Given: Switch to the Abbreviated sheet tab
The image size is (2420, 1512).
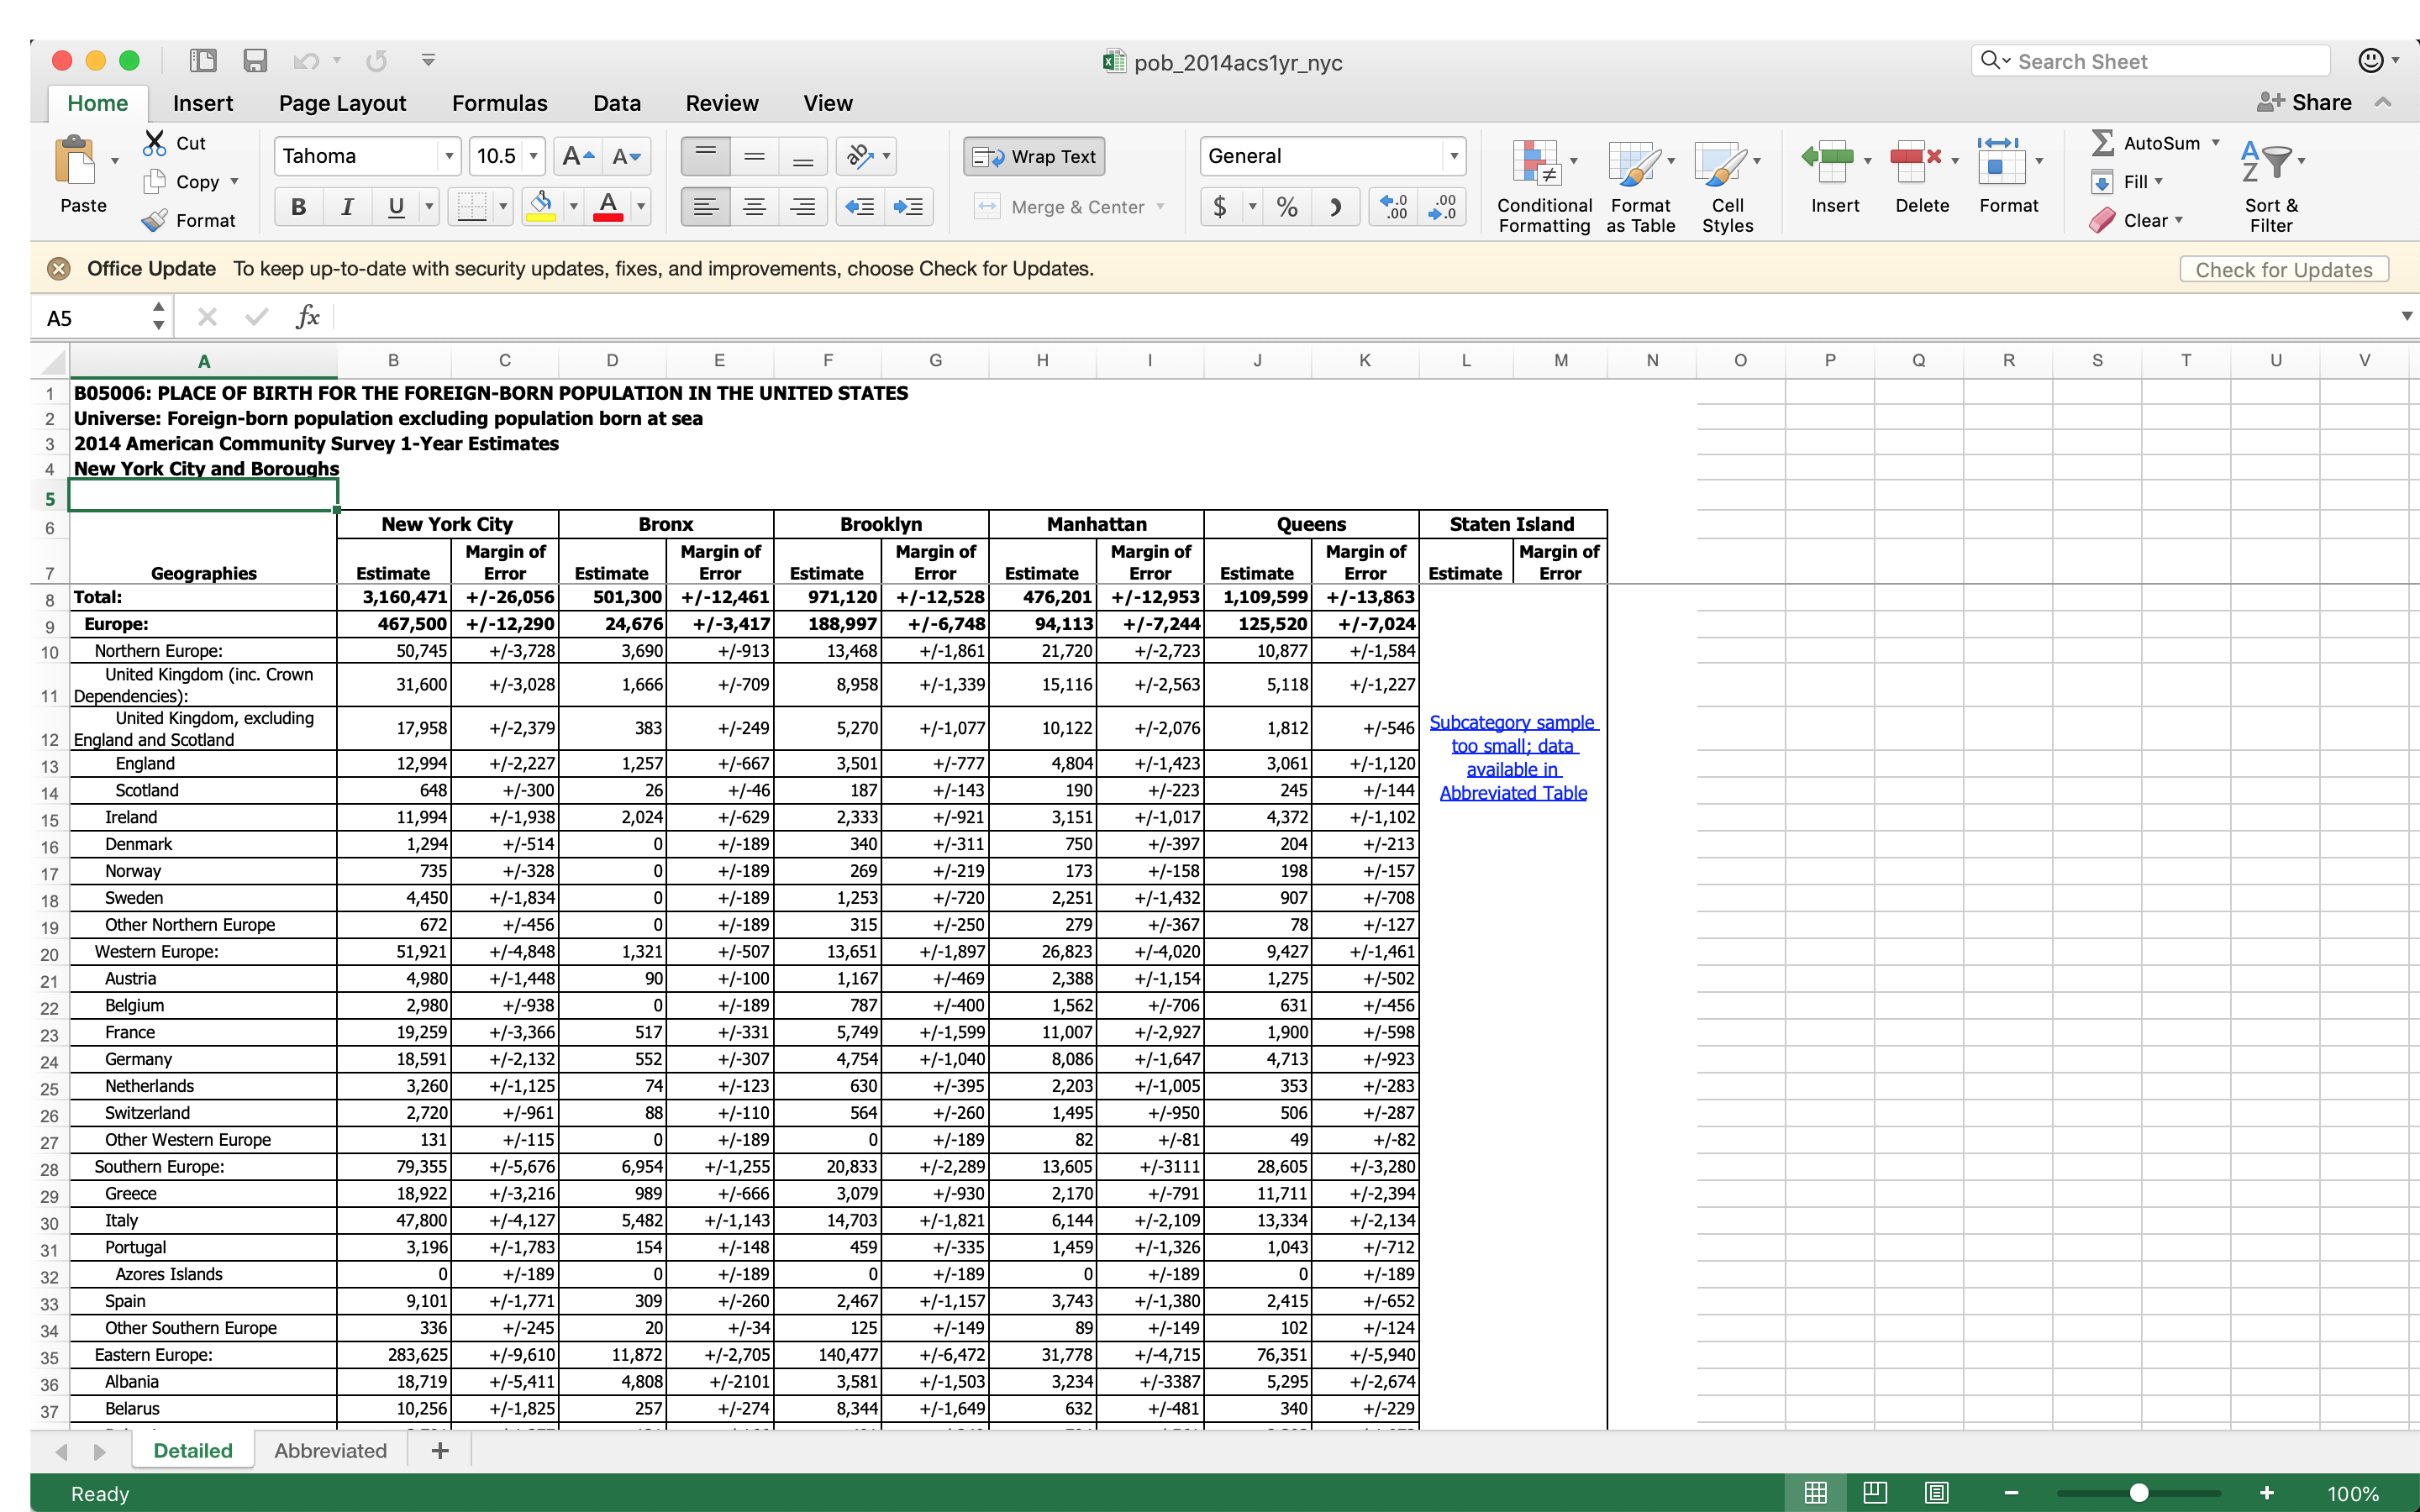Looking at the screenshot, I should coord(330,1450).
